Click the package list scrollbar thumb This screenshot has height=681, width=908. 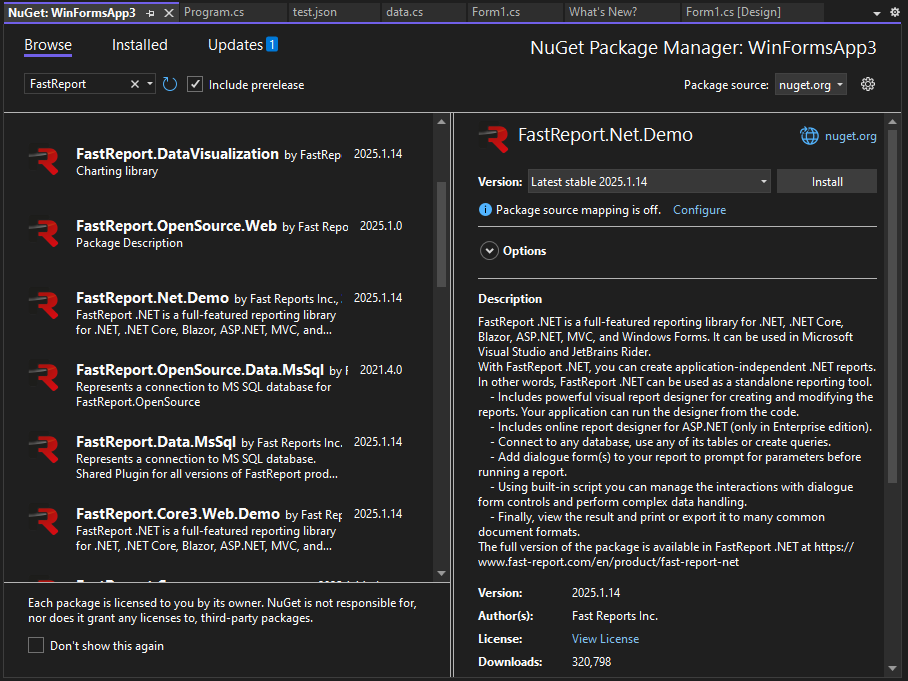(441, 235)
